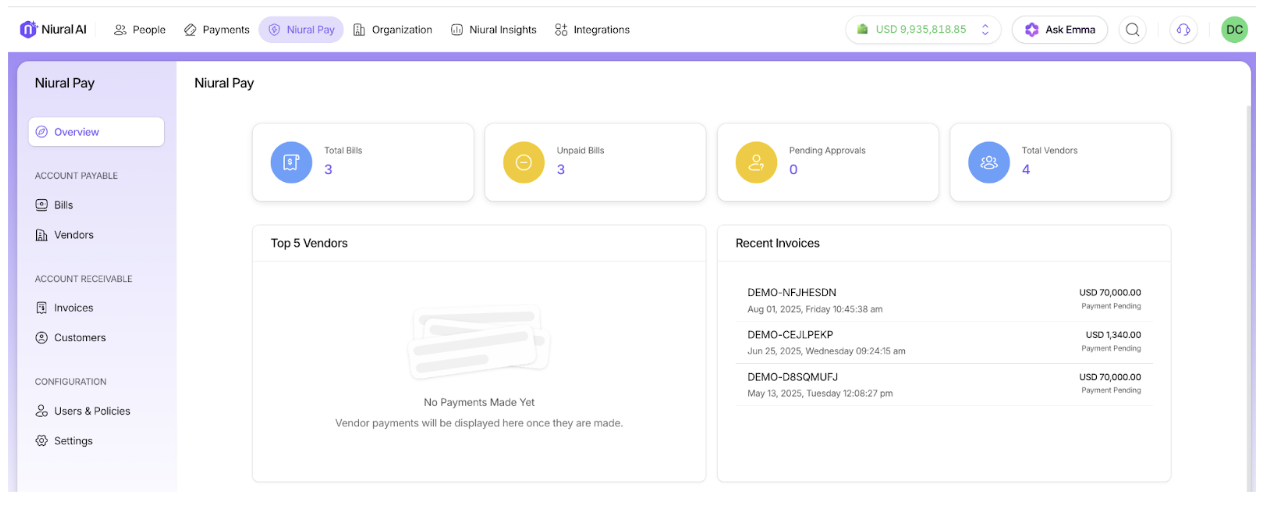
Task: Open the headset support icon
Action: coord(1183,30)
